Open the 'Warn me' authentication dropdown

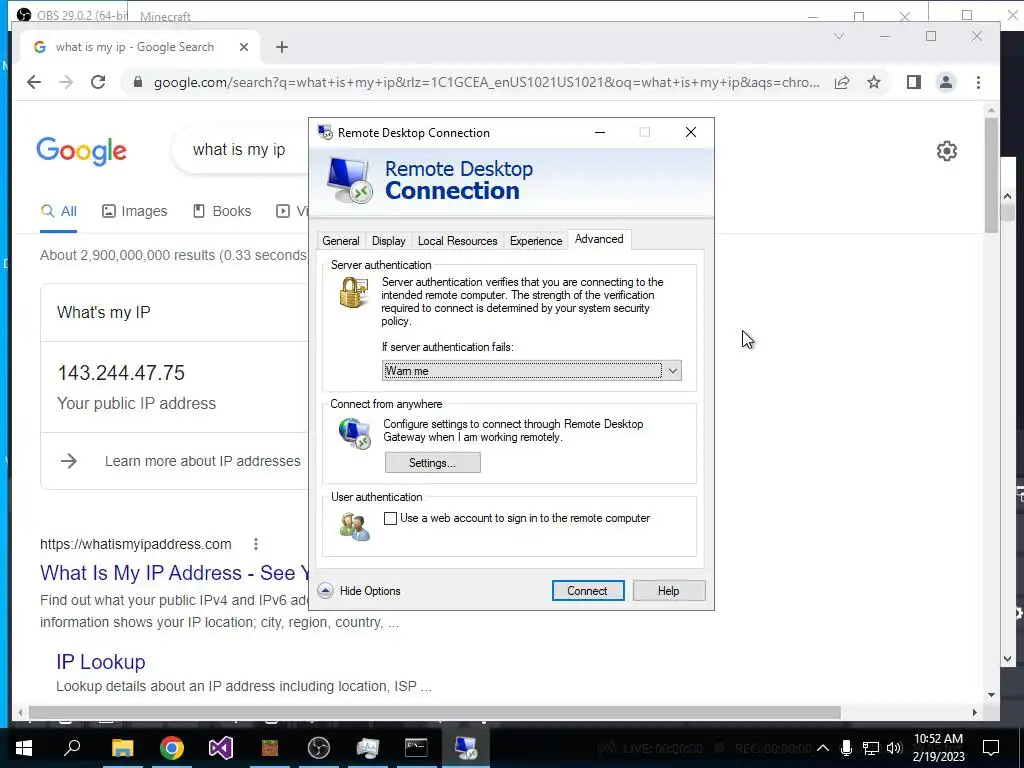[x=532, y=371]
